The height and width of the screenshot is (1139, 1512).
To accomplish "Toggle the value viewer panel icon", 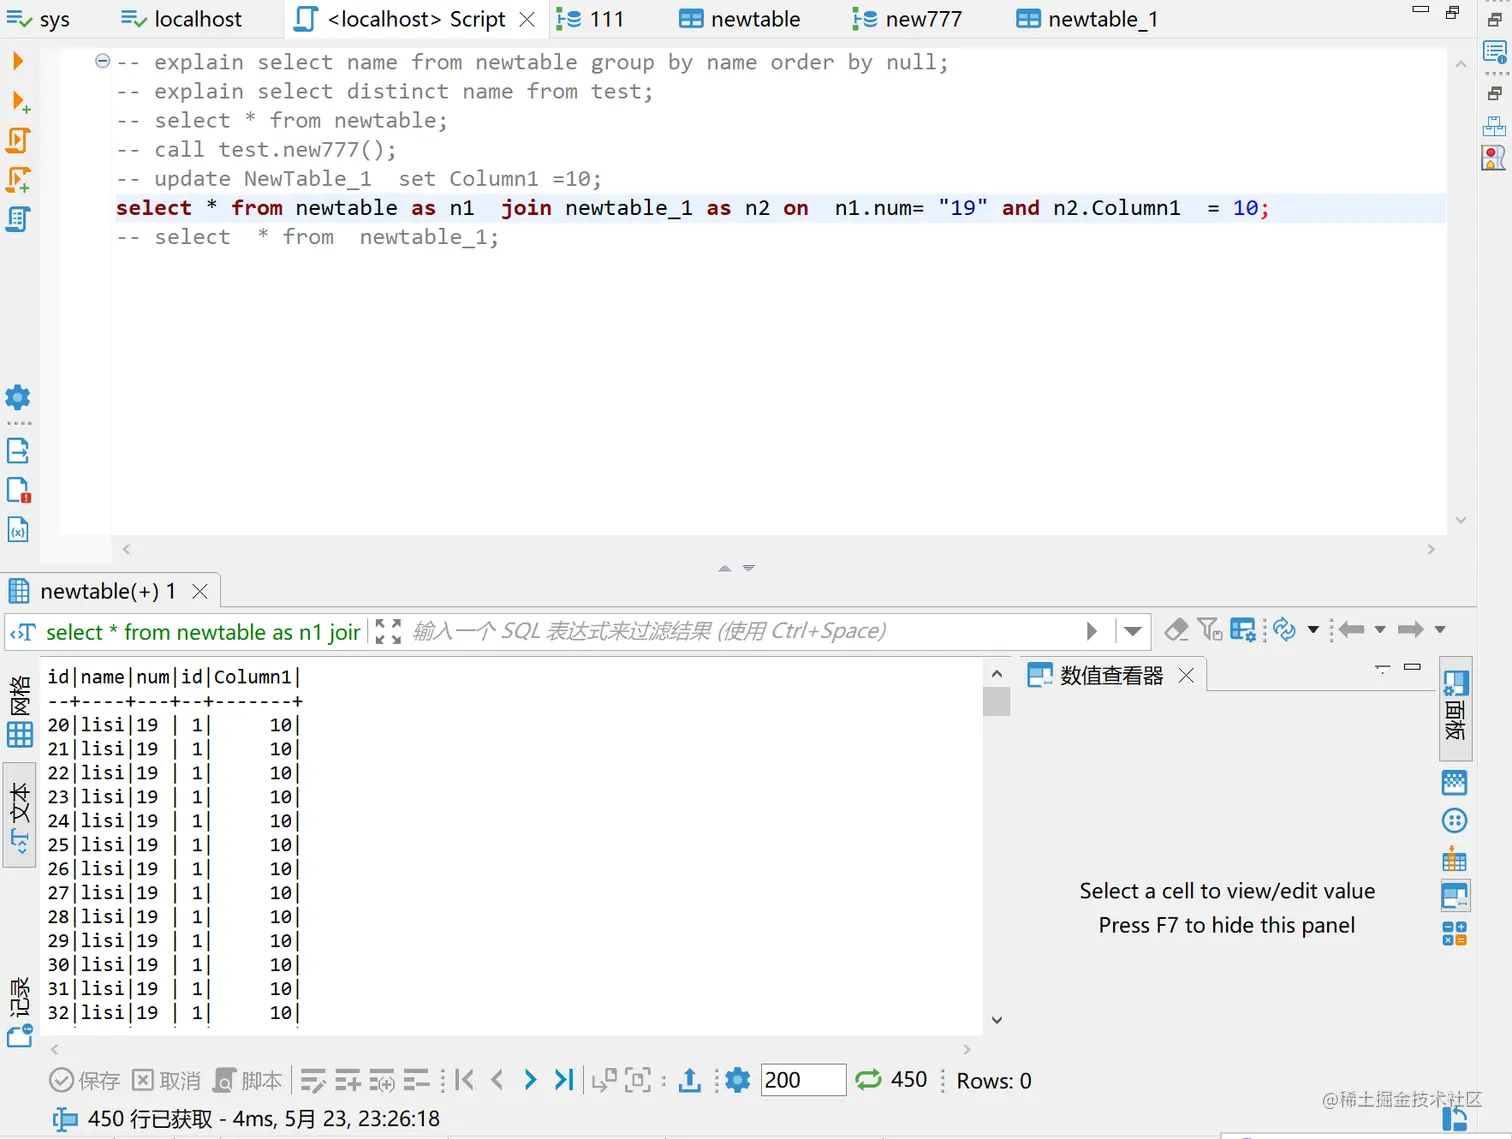I will click(1455, 896).
